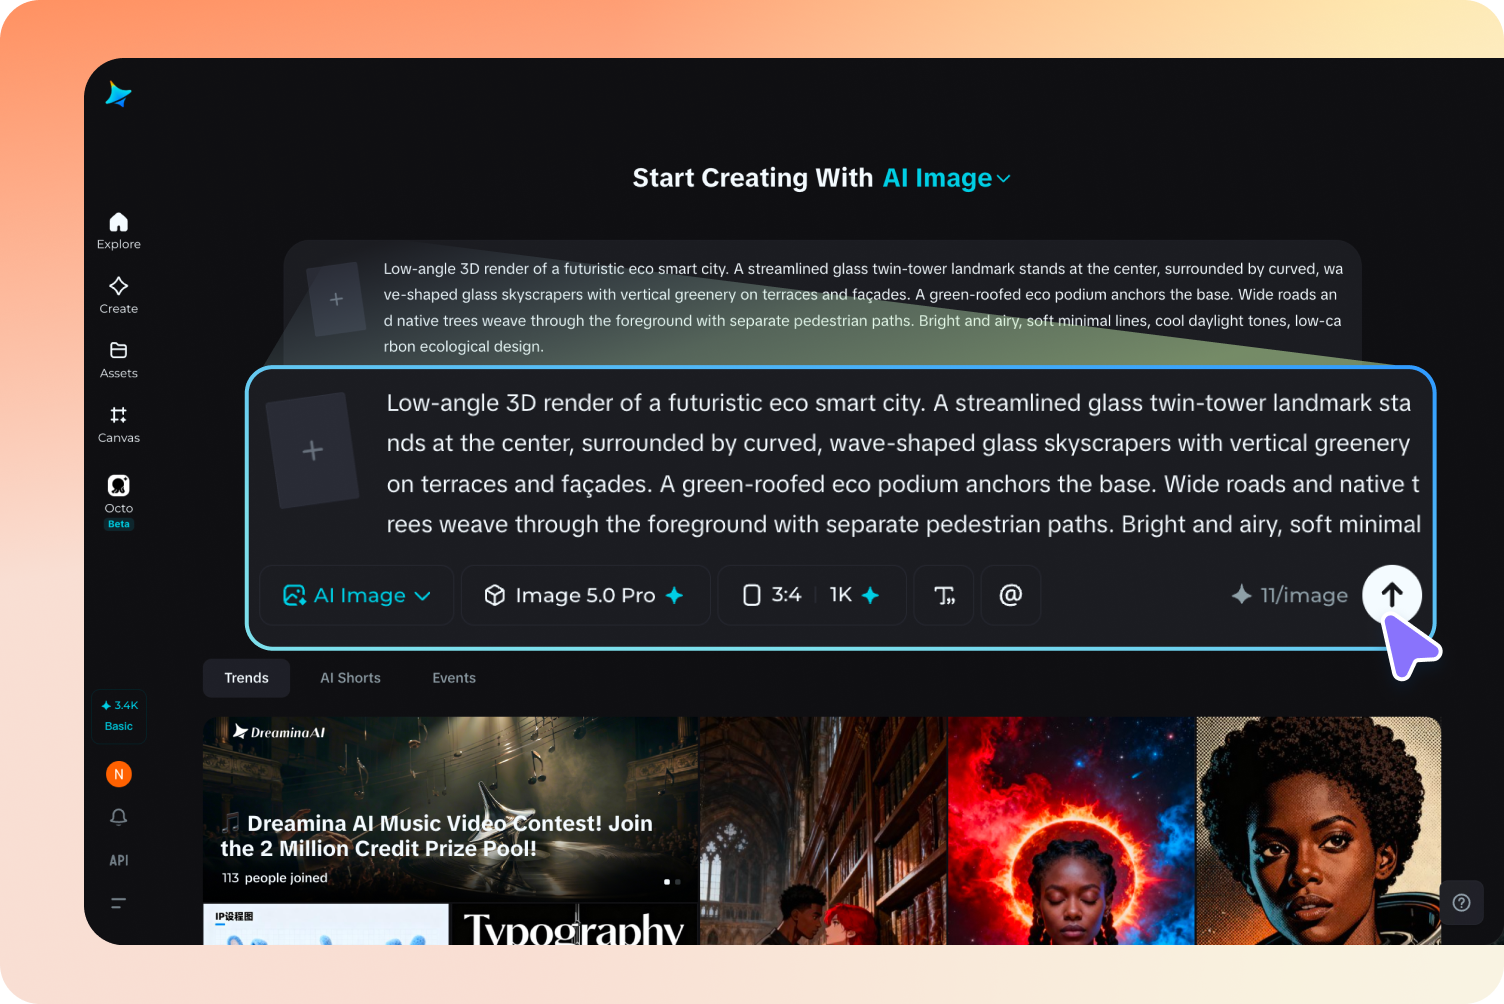
Task: Open the Assets folder
Action: coord(118,360)
